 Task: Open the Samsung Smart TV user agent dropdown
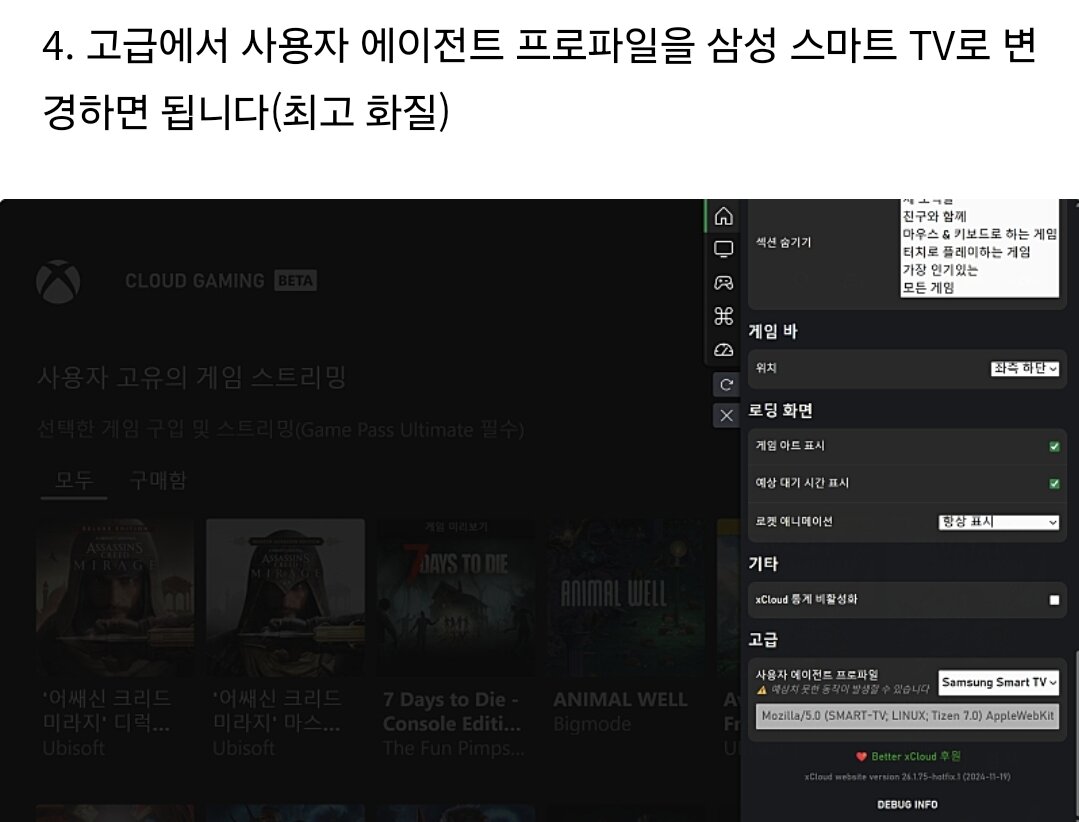pyautogui.click(x=998, y=682)
